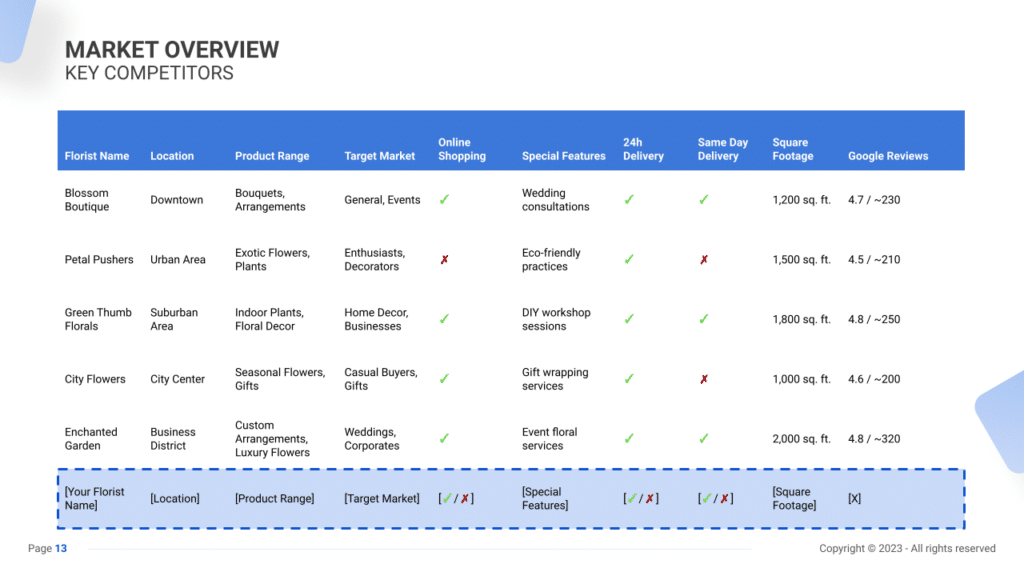Click the [Special Features] placeholder
The height and width of the screenshot is (576, 1024).
pos(545,499)
